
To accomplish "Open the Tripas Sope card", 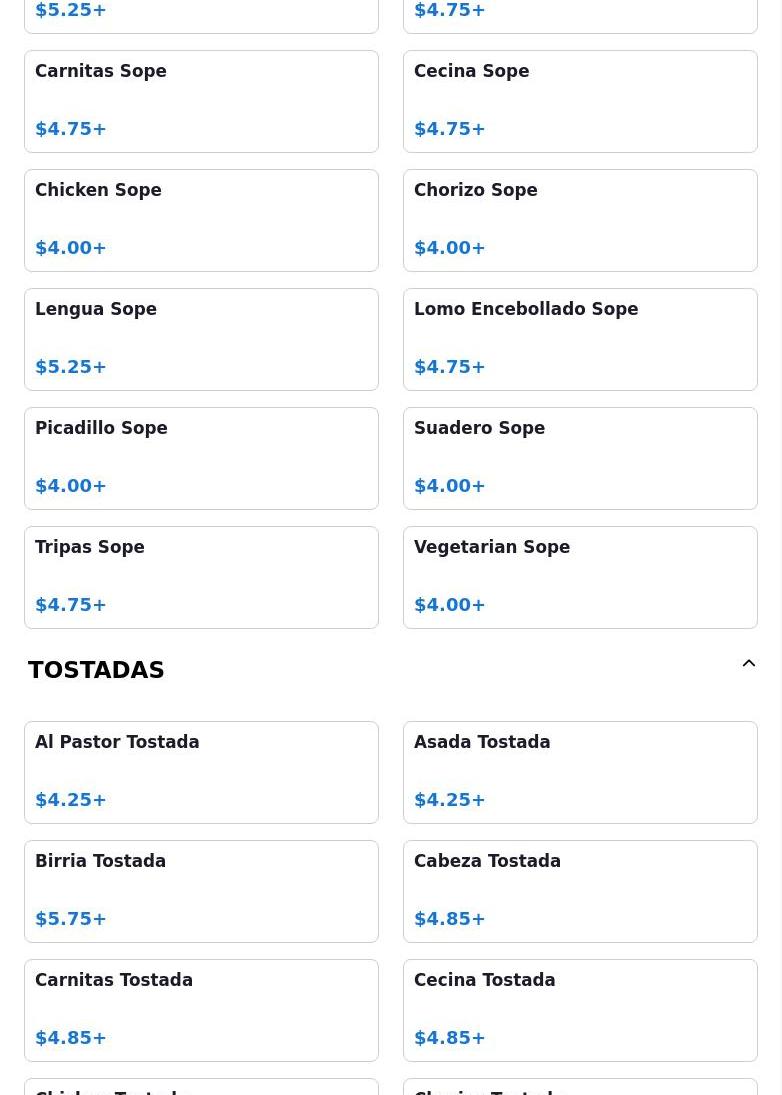I will coord(201,578).
